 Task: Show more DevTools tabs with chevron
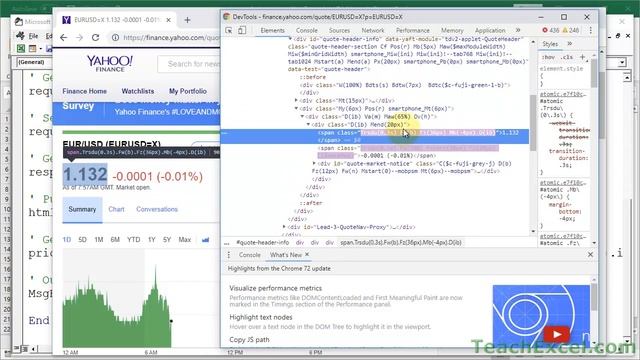coord(518,30)
